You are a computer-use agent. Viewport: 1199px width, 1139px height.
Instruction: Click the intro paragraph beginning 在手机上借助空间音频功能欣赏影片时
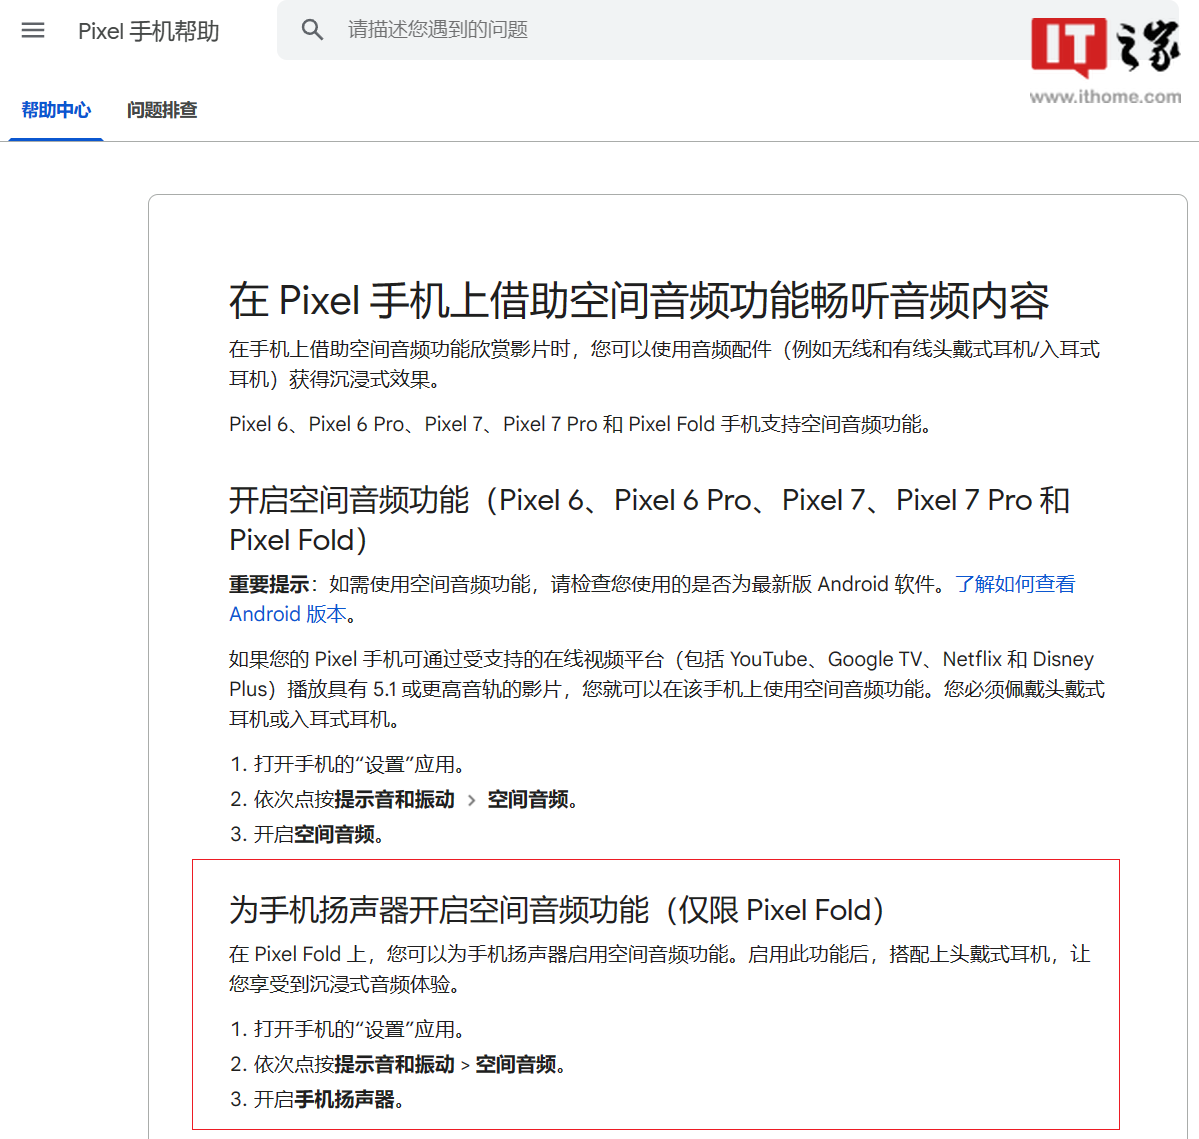664,364
